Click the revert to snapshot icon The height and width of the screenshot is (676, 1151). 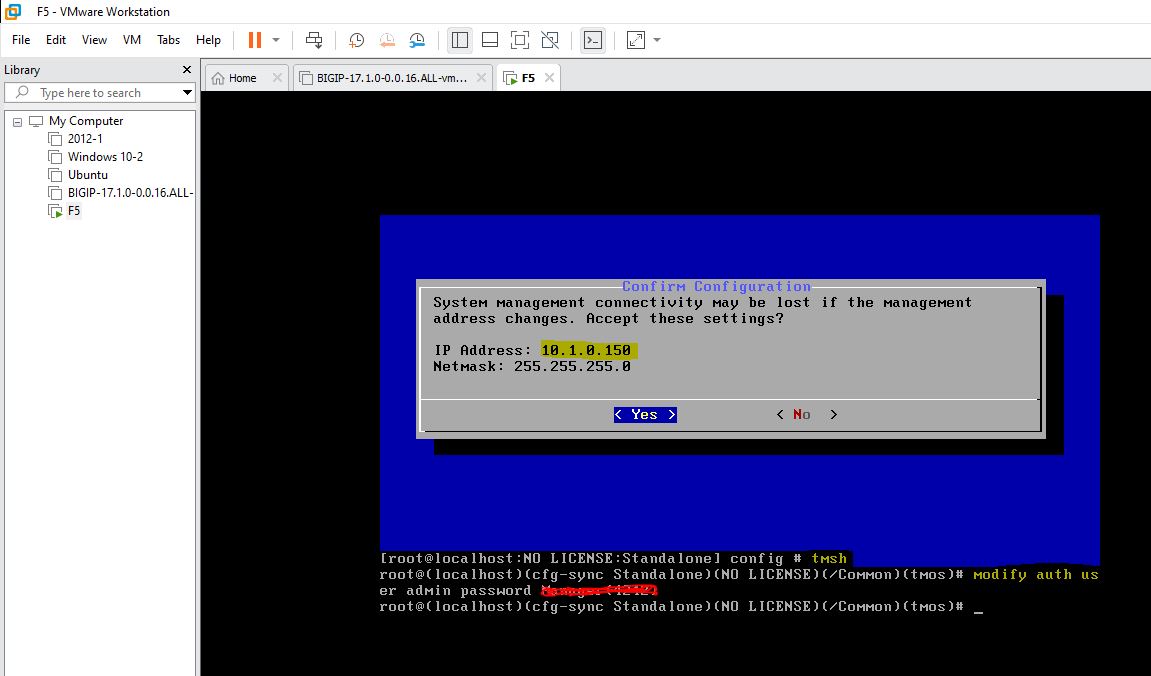pyautogui.click(x=387, y=40)
